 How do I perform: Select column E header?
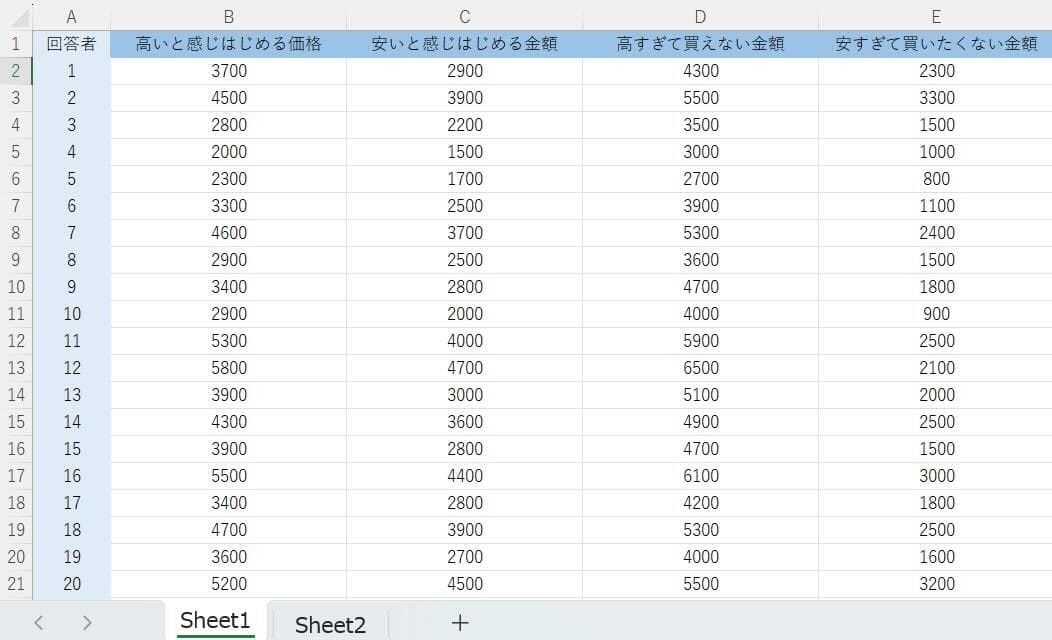point(936,16)
